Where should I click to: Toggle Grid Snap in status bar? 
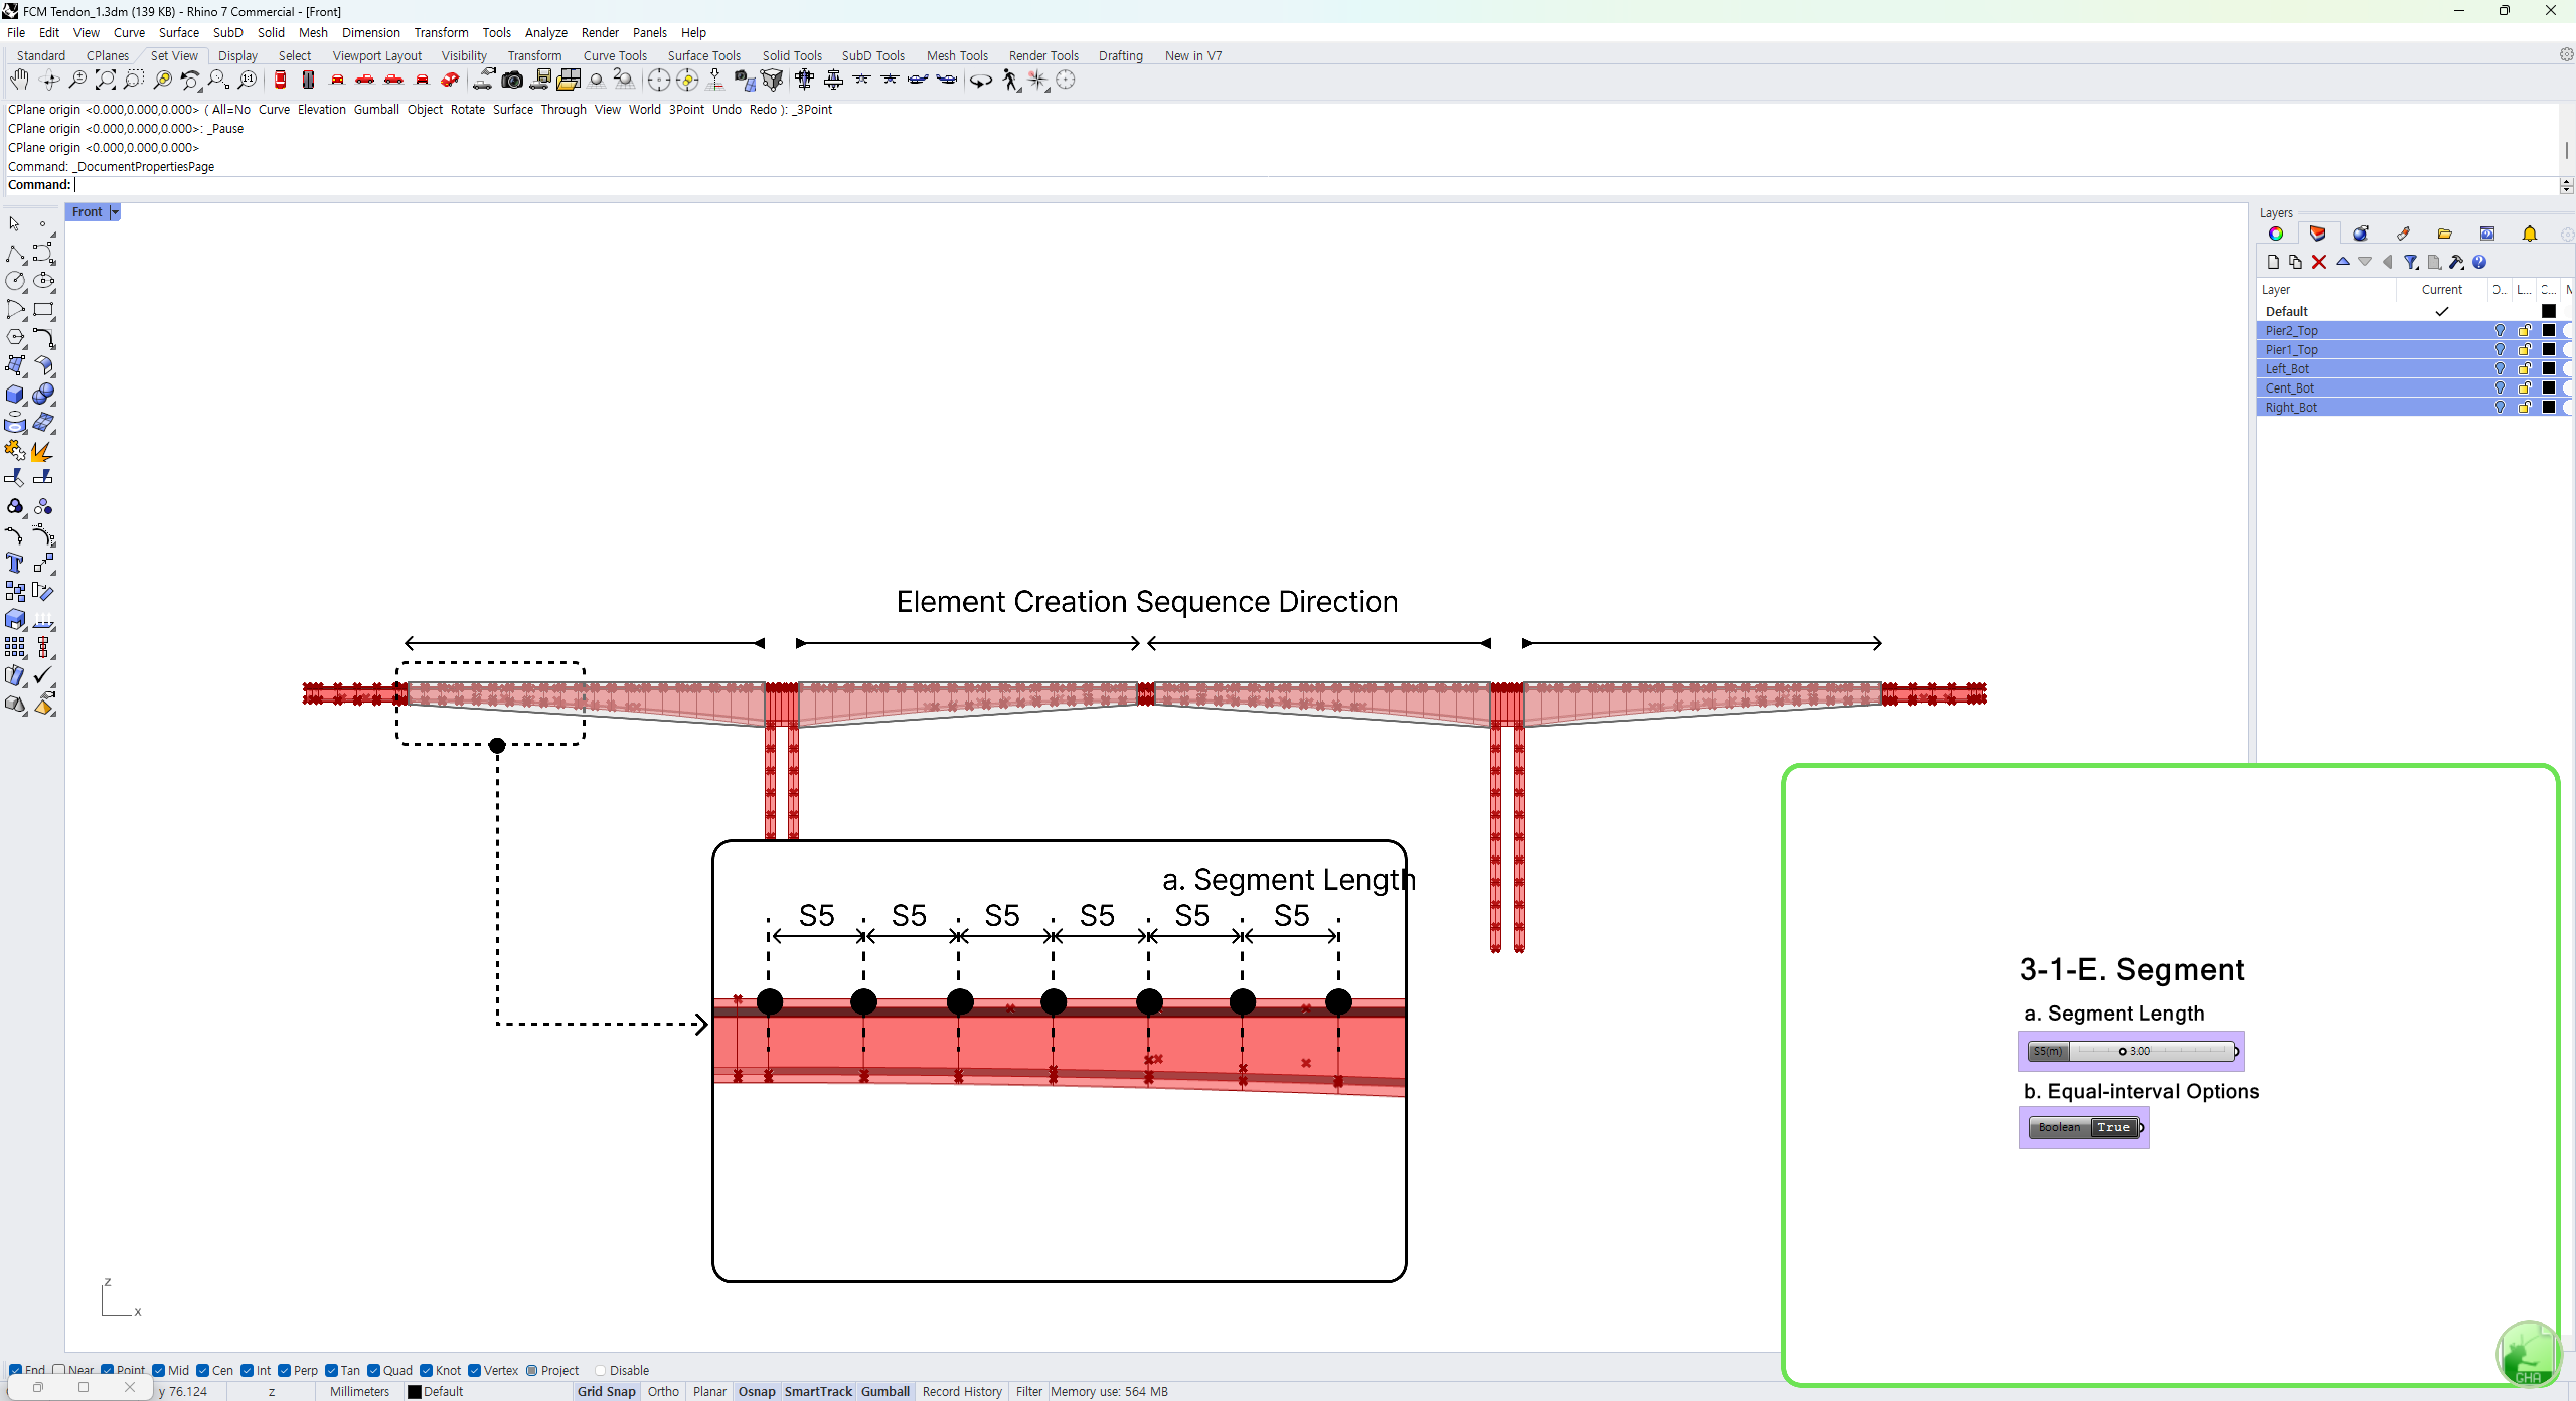point(606,1391)
